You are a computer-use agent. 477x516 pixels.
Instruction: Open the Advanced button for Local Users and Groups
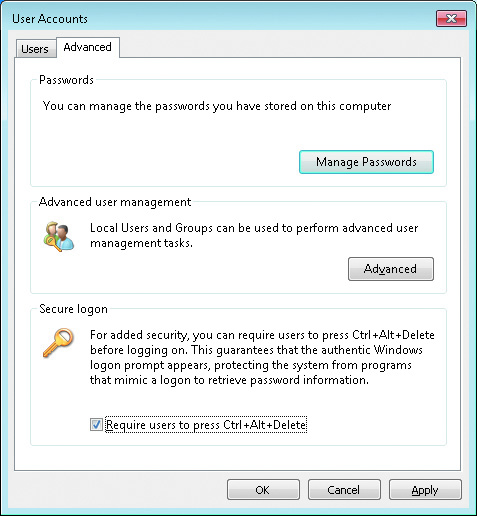(x=391, y=269)
